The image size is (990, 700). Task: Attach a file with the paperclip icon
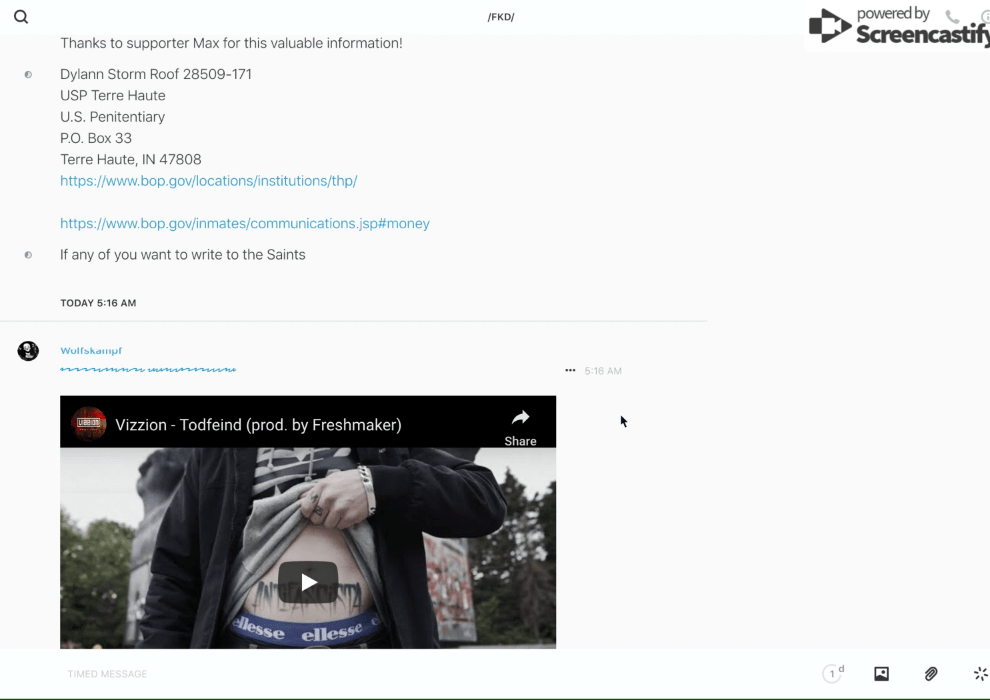pyautogui.click(x=931, y=674)
